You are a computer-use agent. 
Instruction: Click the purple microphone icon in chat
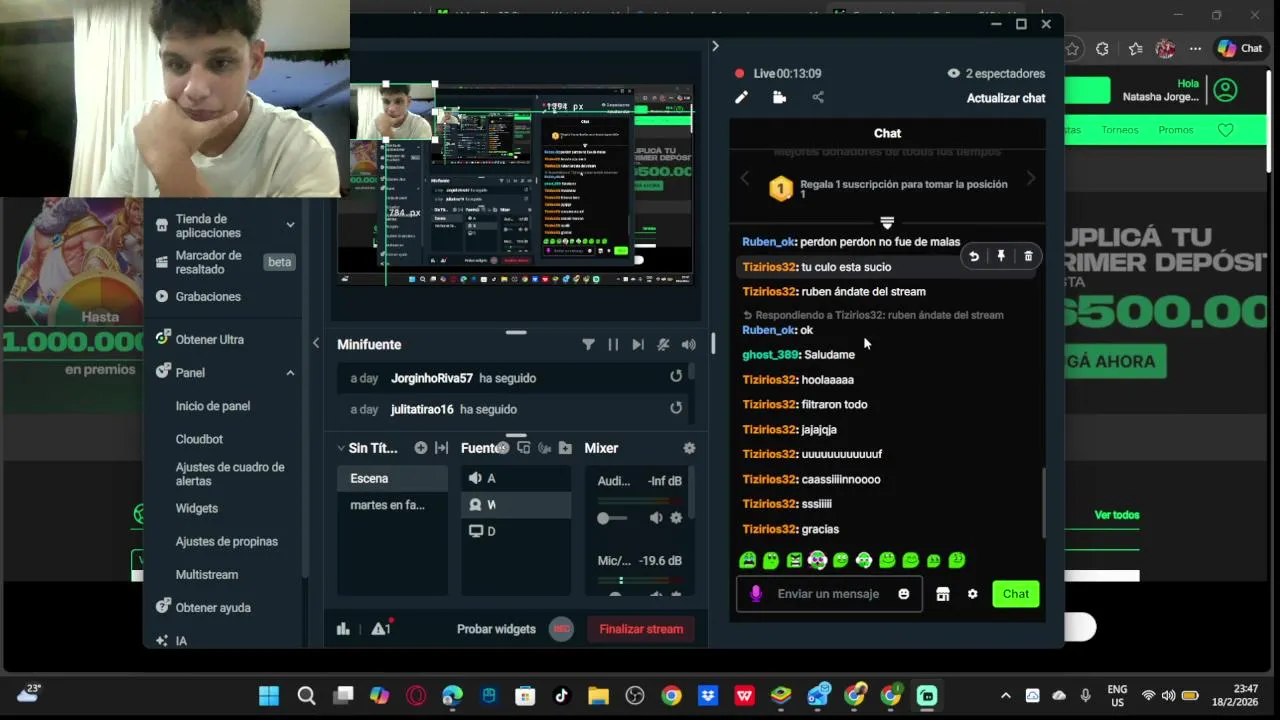(756, 594)
